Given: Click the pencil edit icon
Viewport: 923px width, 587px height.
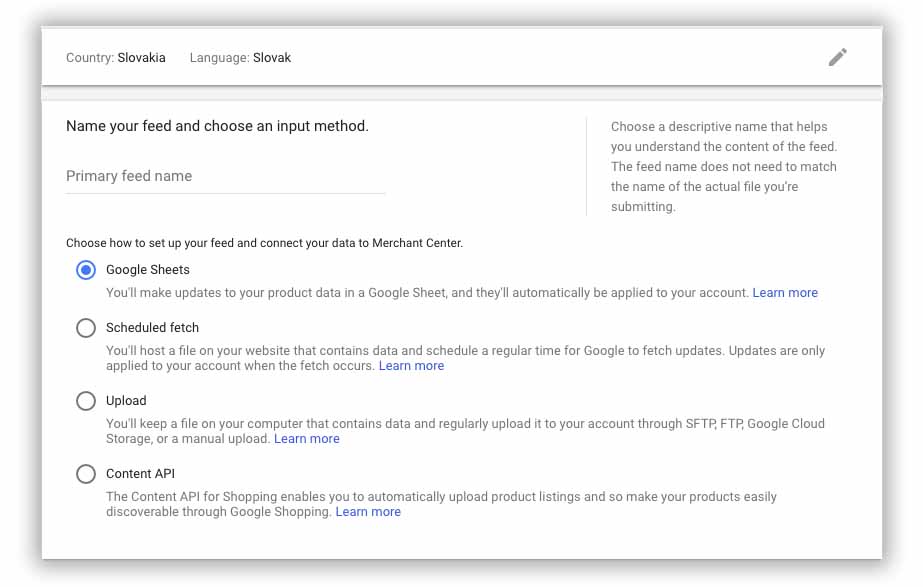Looking at the screenshot, I should click(838, 57).
